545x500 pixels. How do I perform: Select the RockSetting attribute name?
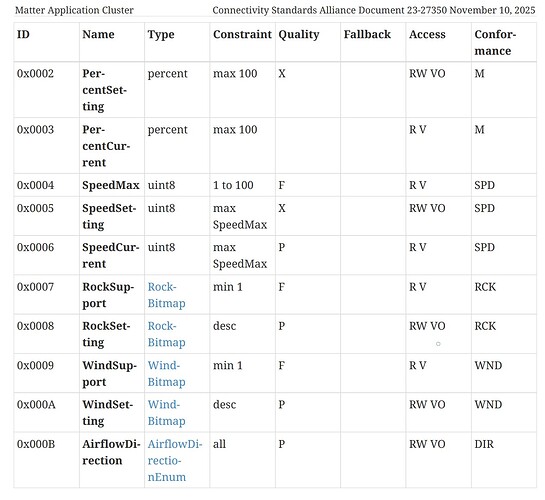tap(106, 334)
